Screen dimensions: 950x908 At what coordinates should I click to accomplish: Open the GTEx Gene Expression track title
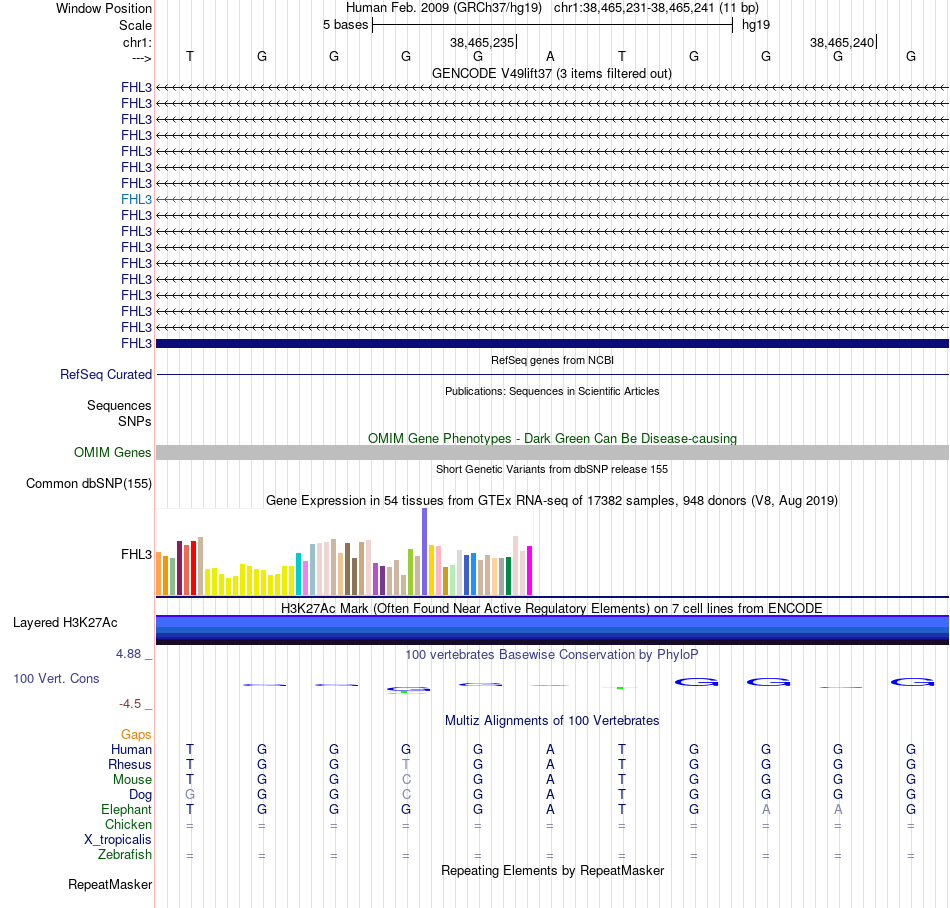pos(552,500)
